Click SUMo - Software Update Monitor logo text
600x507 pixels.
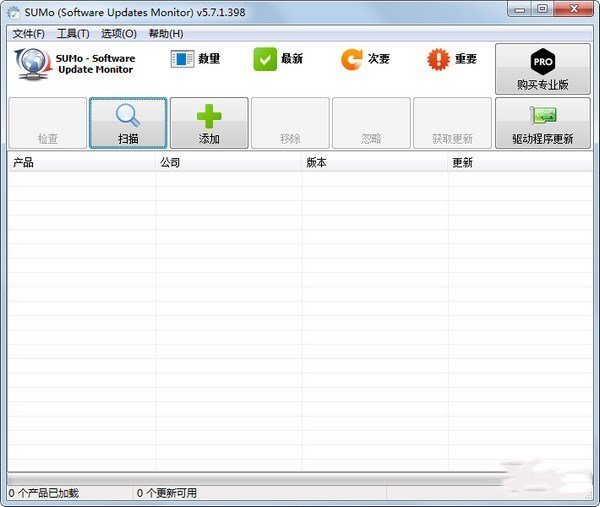pyautogui.click(x=95, y=64)
